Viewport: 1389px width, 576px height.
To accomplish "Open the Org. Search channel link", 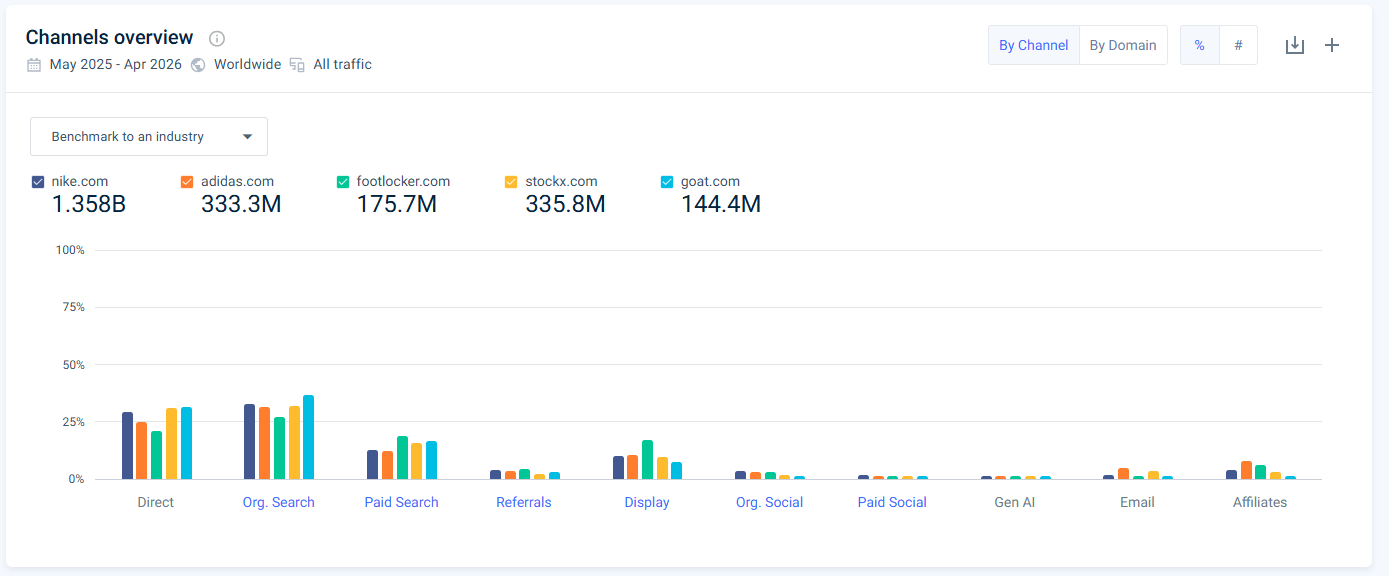I will click(279, 502).
